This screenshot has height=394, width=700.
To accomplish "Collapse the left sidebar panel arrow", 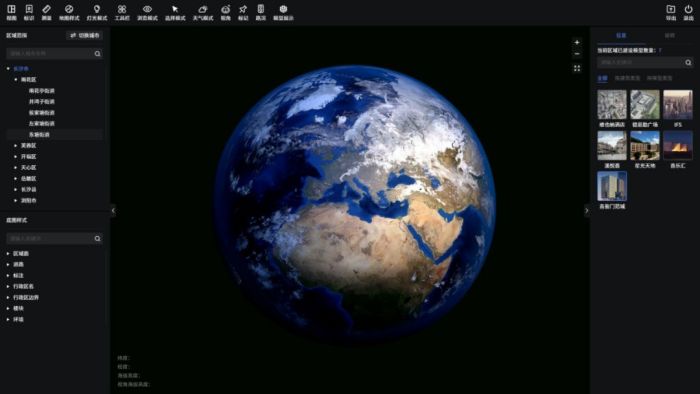I will (x=113, y=210).
